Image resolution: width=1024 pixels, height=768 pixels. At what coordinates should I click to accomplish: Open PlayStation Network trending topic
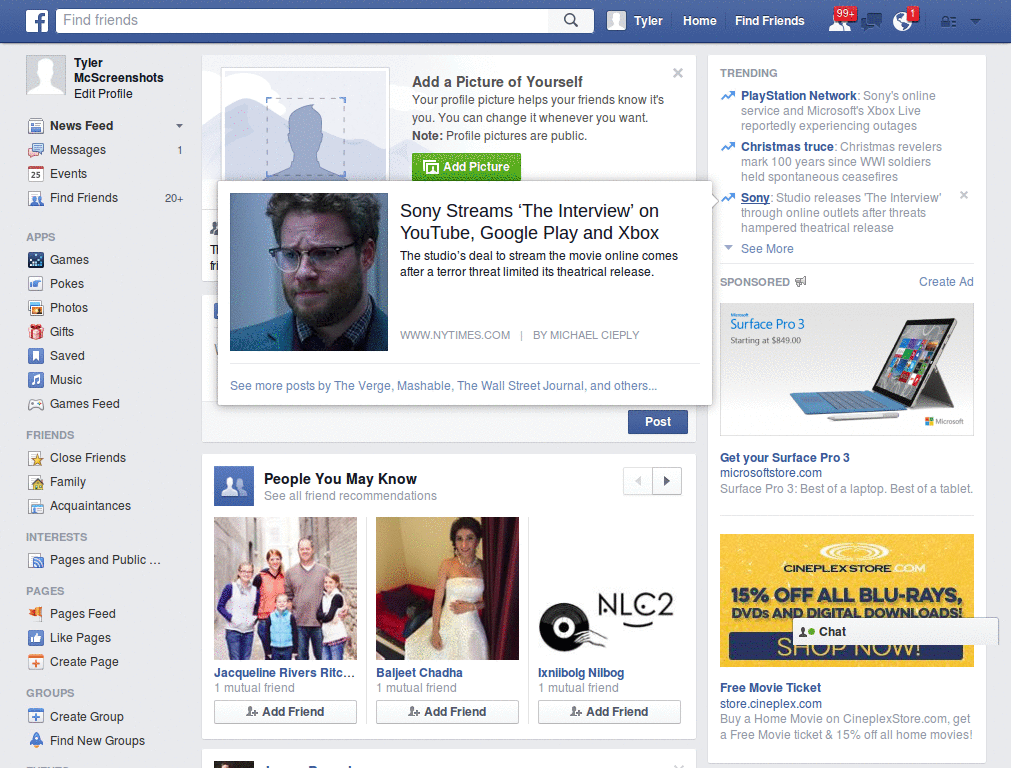pos(798,96)
